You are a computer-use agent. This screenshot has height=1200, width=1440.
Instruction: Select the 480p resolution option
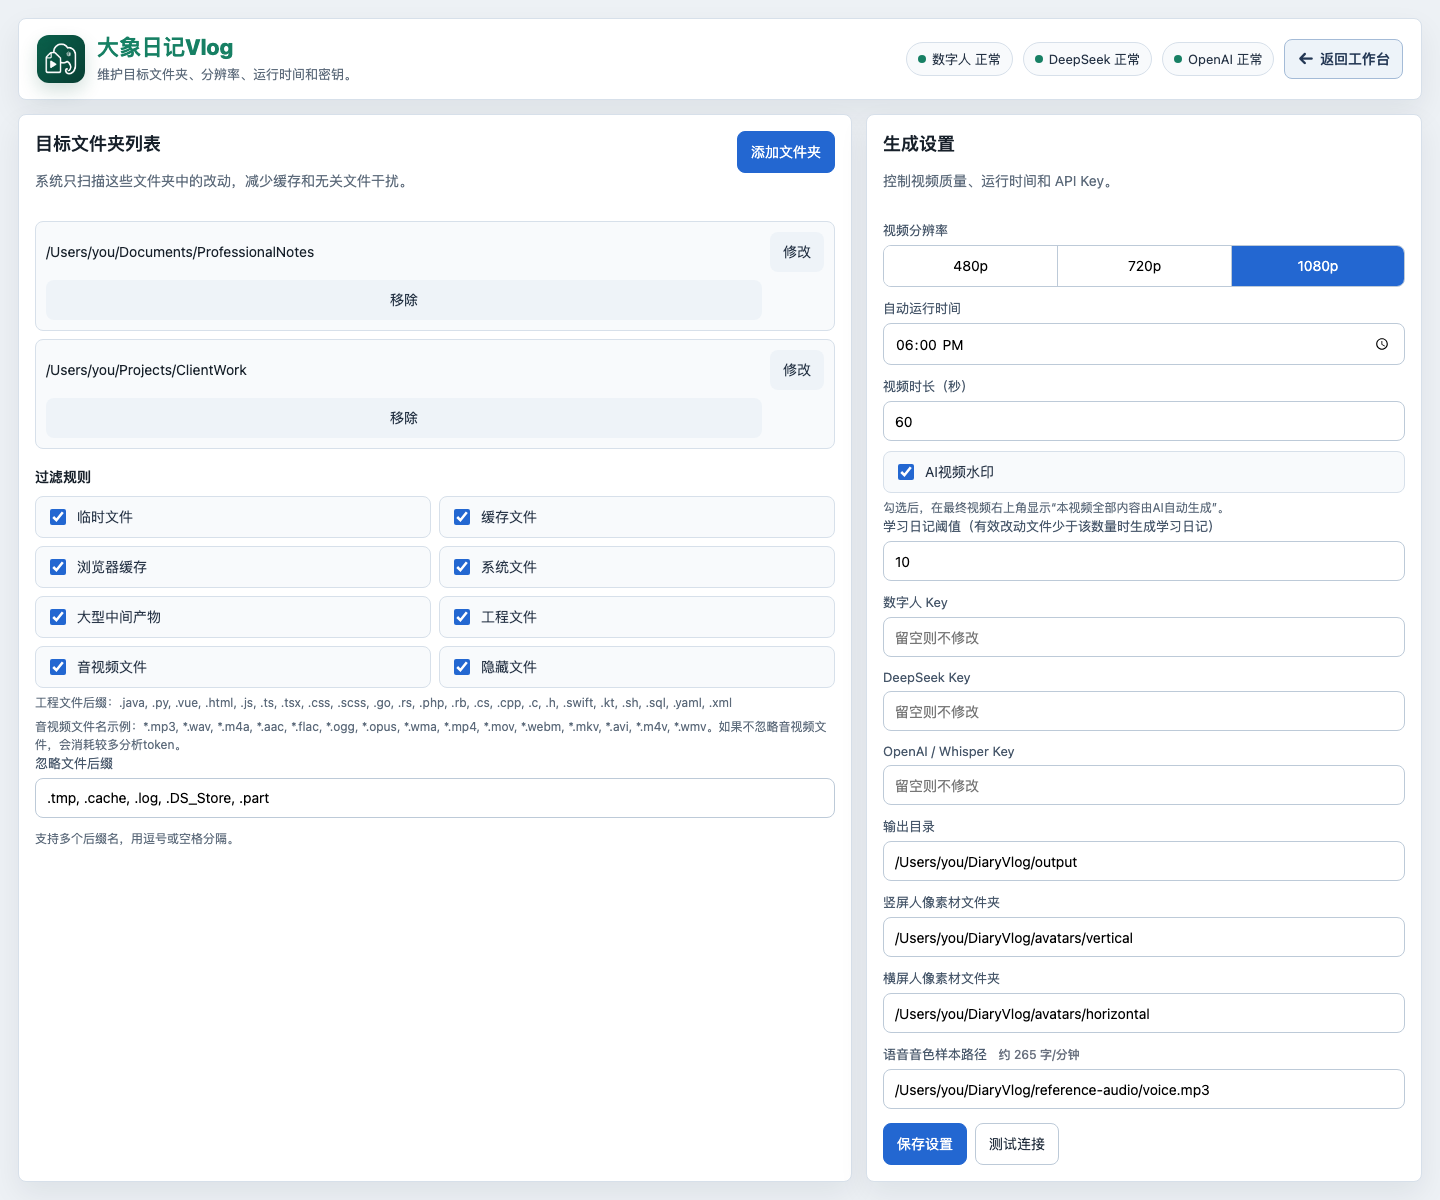pos(970,266)
